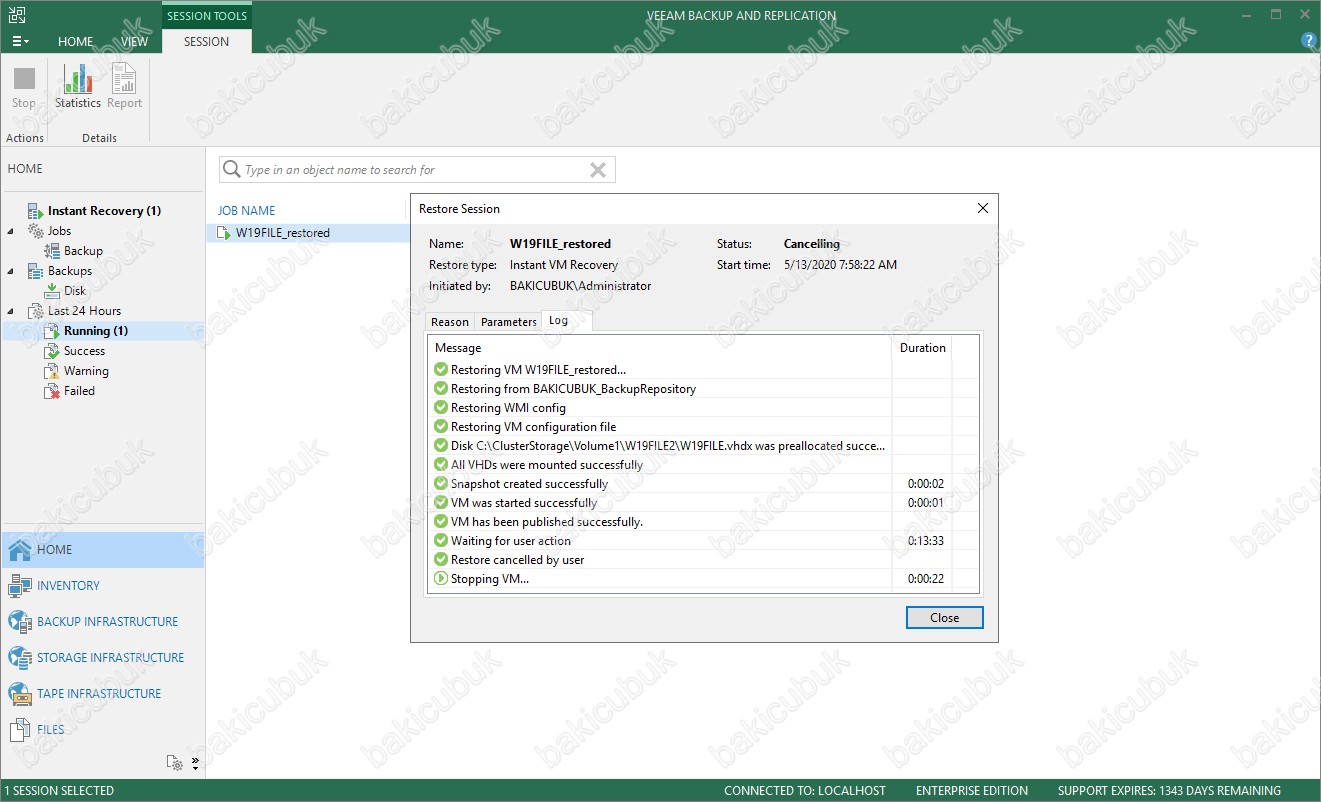Click the Failed red X icon
Screen dimensions: 1321x802
pyautogui.click(x=52, y=391)
